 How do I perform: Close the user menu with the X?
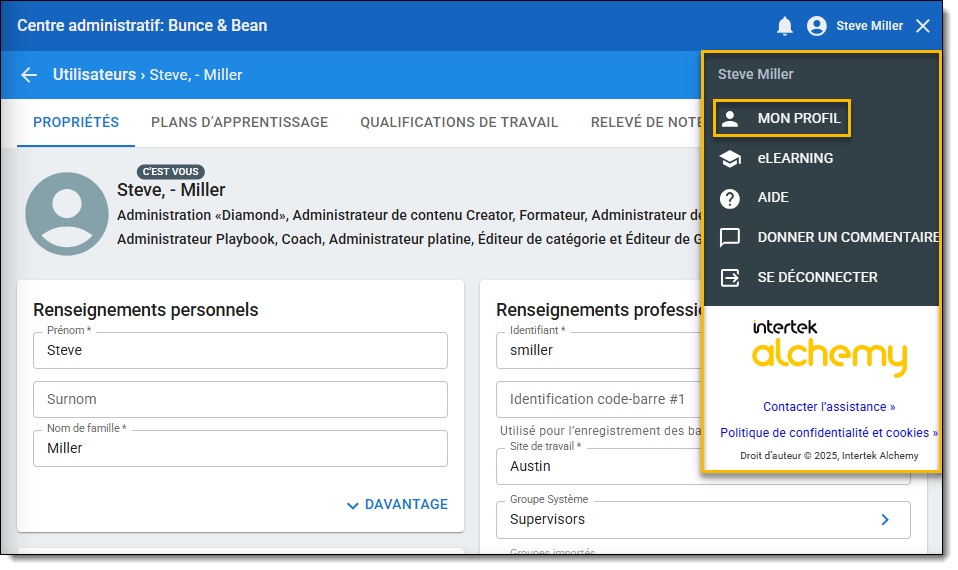(923, 26)
